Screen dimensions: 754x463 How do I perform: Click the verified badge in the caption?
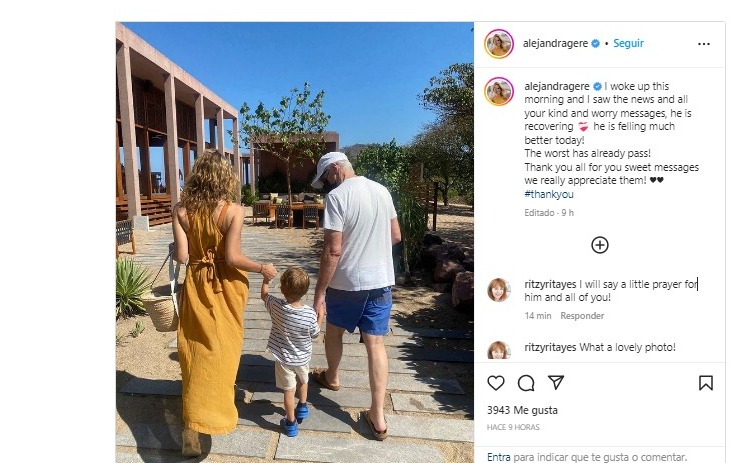595,86
